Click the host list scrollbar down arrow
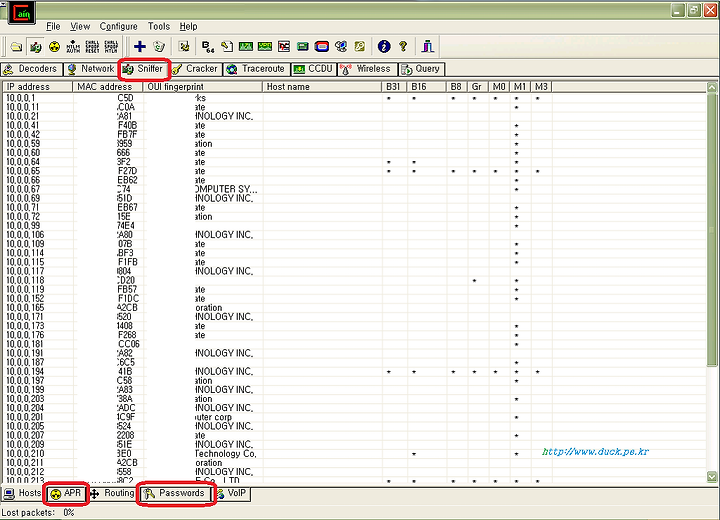The image size is (720, 520). coord(712,477)
